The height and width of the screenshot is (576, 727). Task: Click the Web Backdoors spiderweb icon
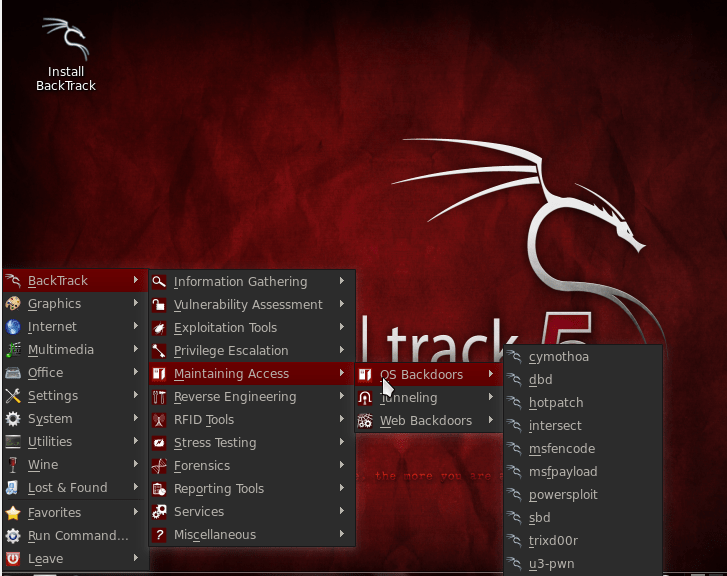pos(365,421)
